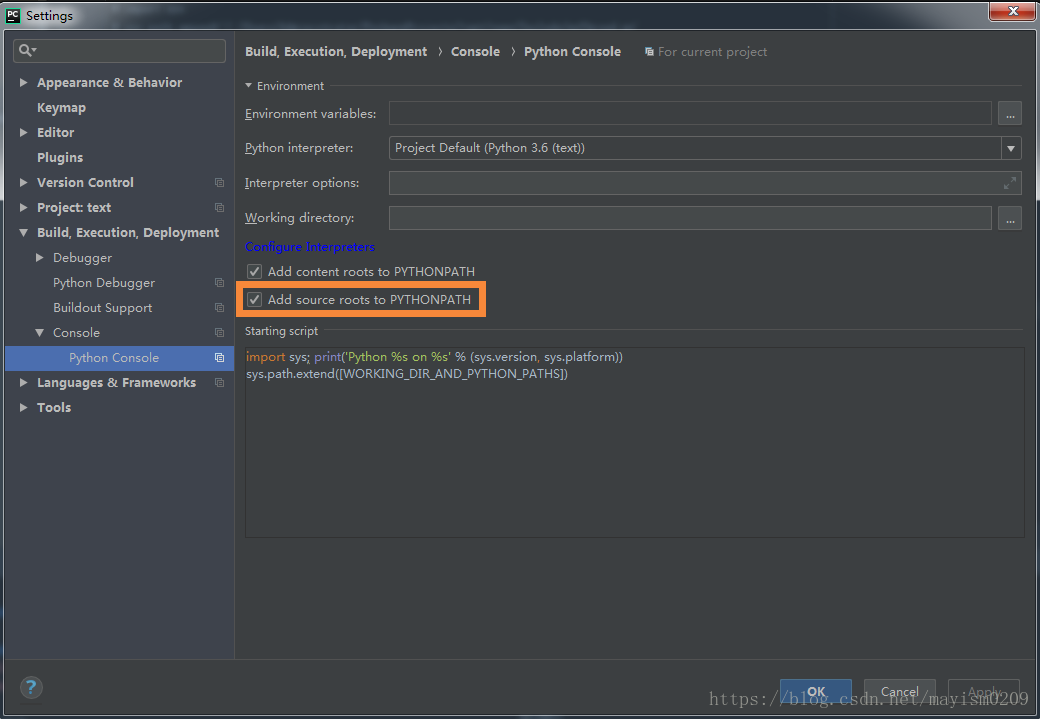Click the search magnifier icon in settings

coord(27,50)
